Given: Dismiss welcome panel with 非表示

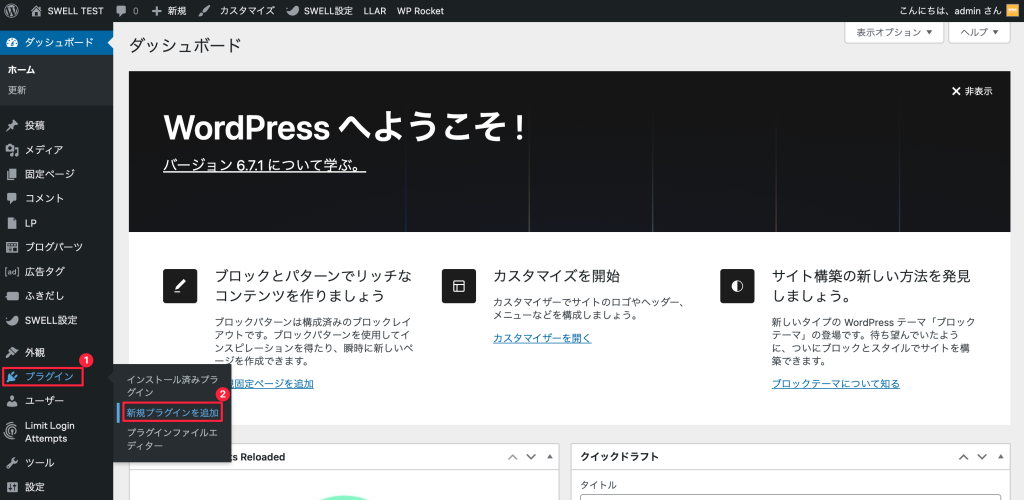Looking at the screenshot, I should (972, 91).
